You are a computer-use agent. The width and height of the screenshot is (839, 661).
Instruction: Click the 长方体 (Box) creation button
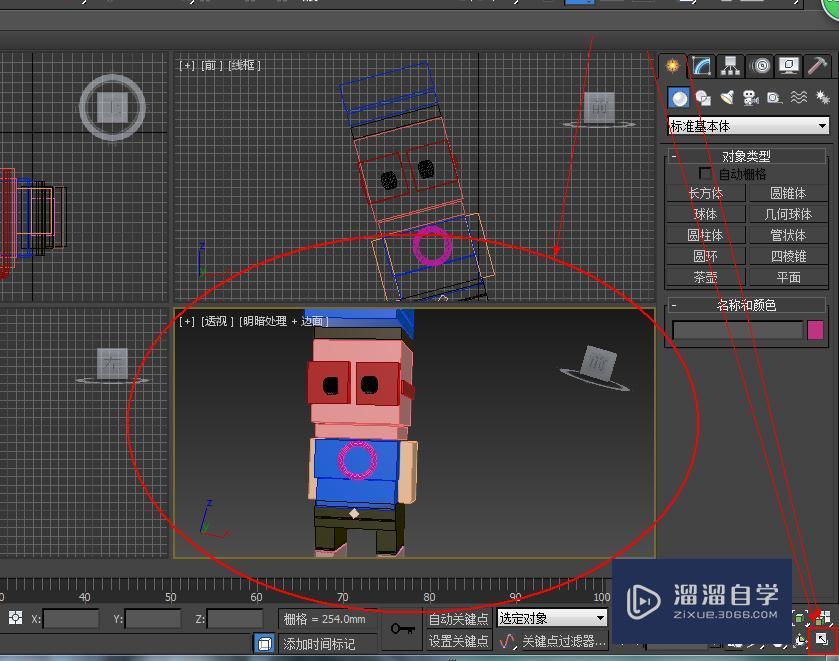pyautogui.click(x=704, y=193)
